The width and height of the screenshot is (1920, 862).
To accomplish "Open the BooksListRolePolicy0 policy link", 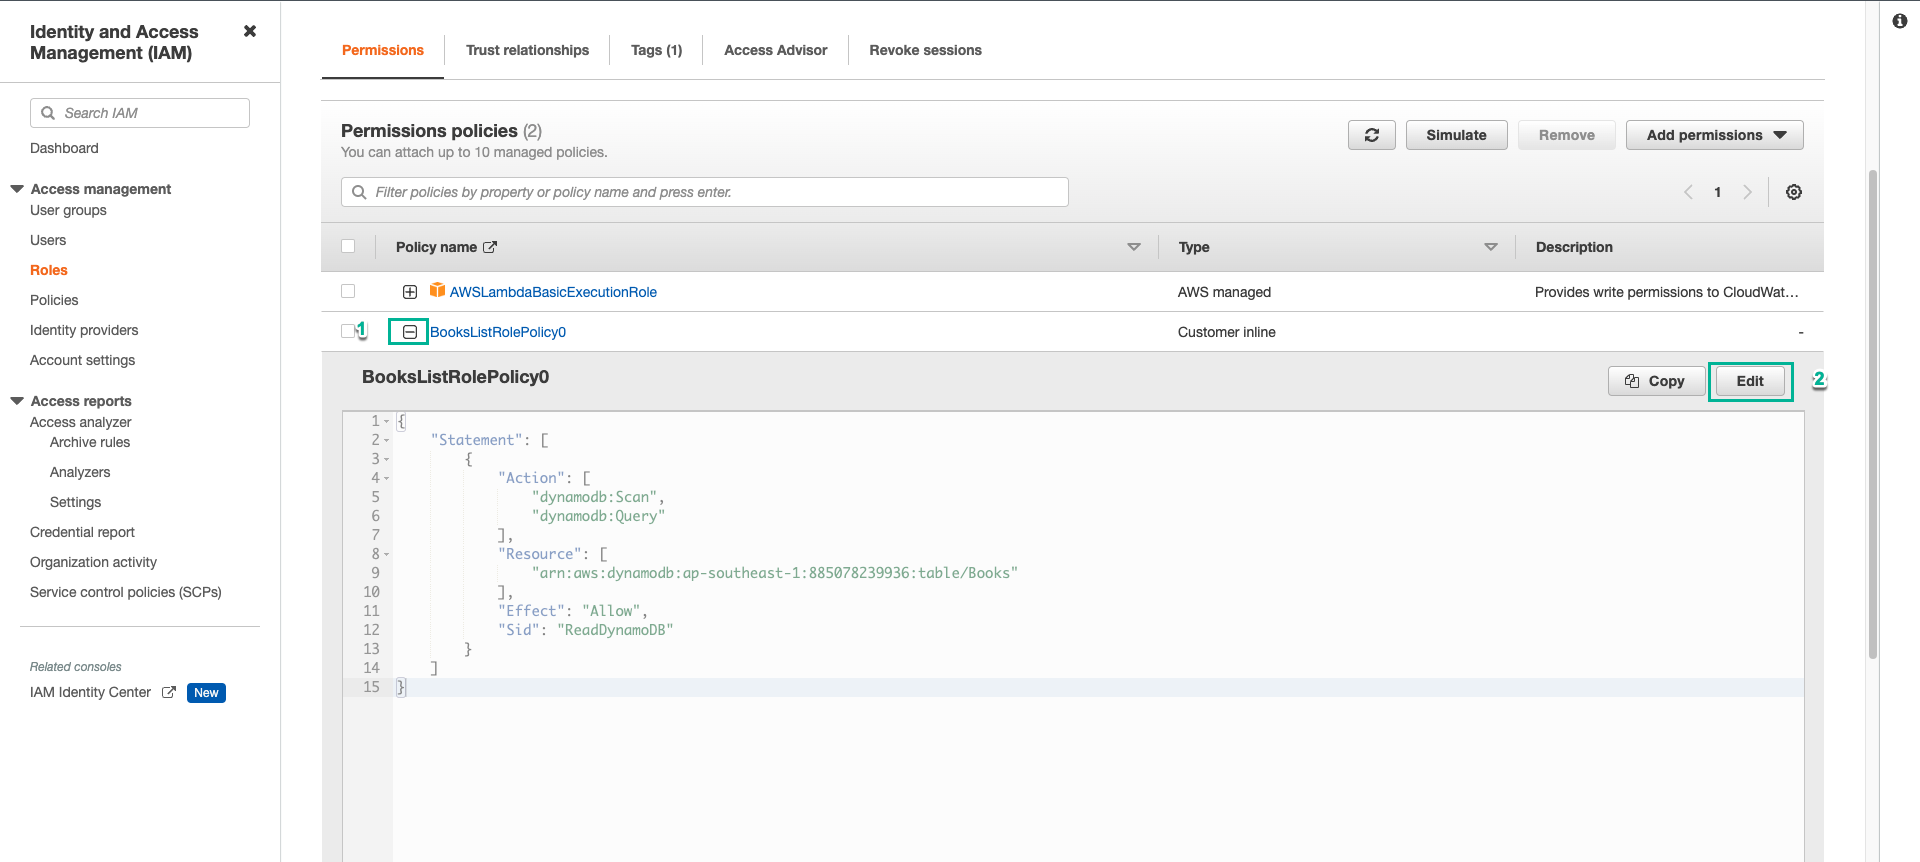I will coord(498,332).
